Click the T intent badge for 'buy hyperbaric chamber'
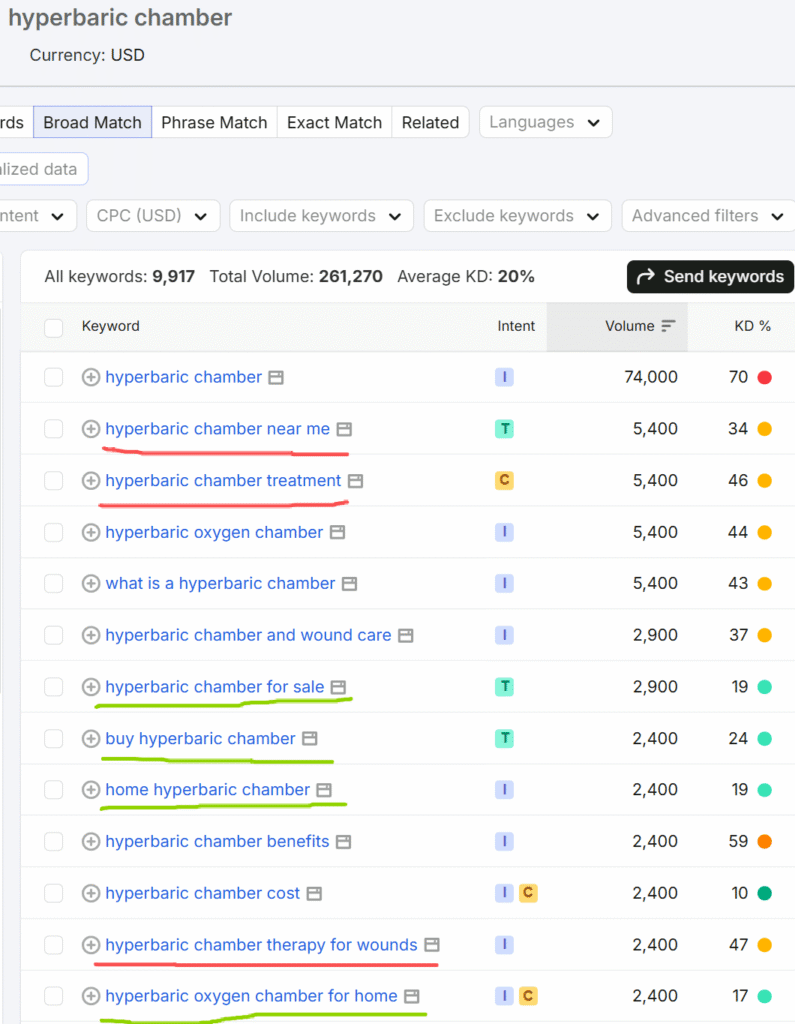The width and height of the screenshot is (795, 1024). pos(504,739)
